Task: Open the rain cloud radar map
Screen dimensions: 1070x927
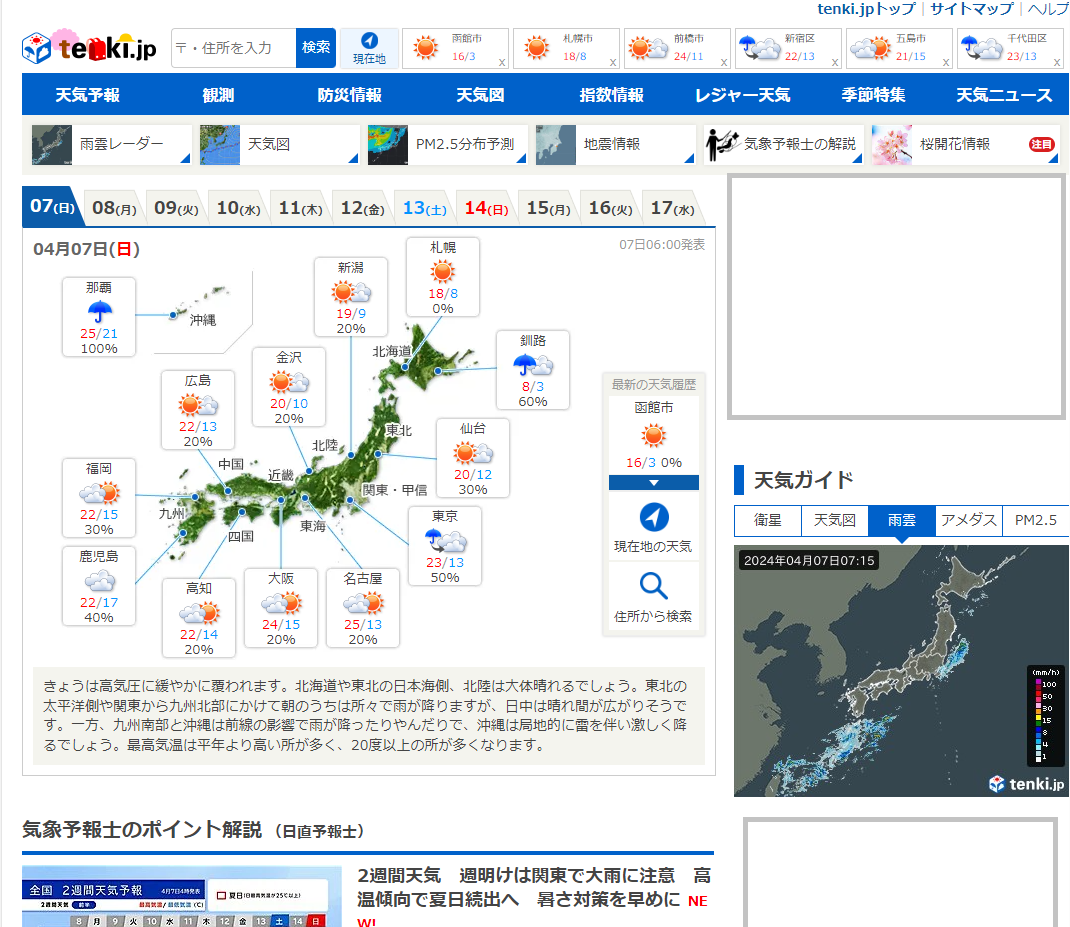Action: (x=901, y=670)
